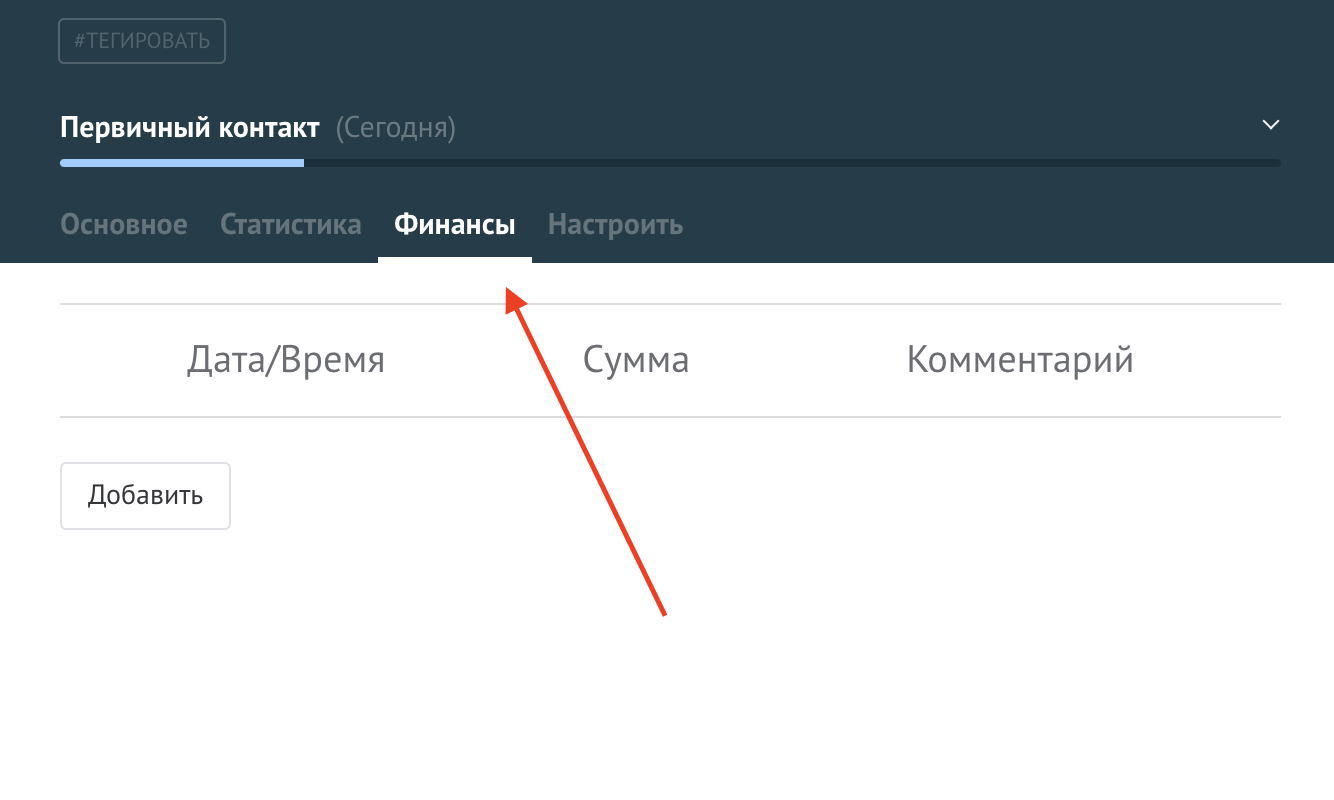Click the Комментарий column header
The image size is (1334, 800).
click(1019, 360)
